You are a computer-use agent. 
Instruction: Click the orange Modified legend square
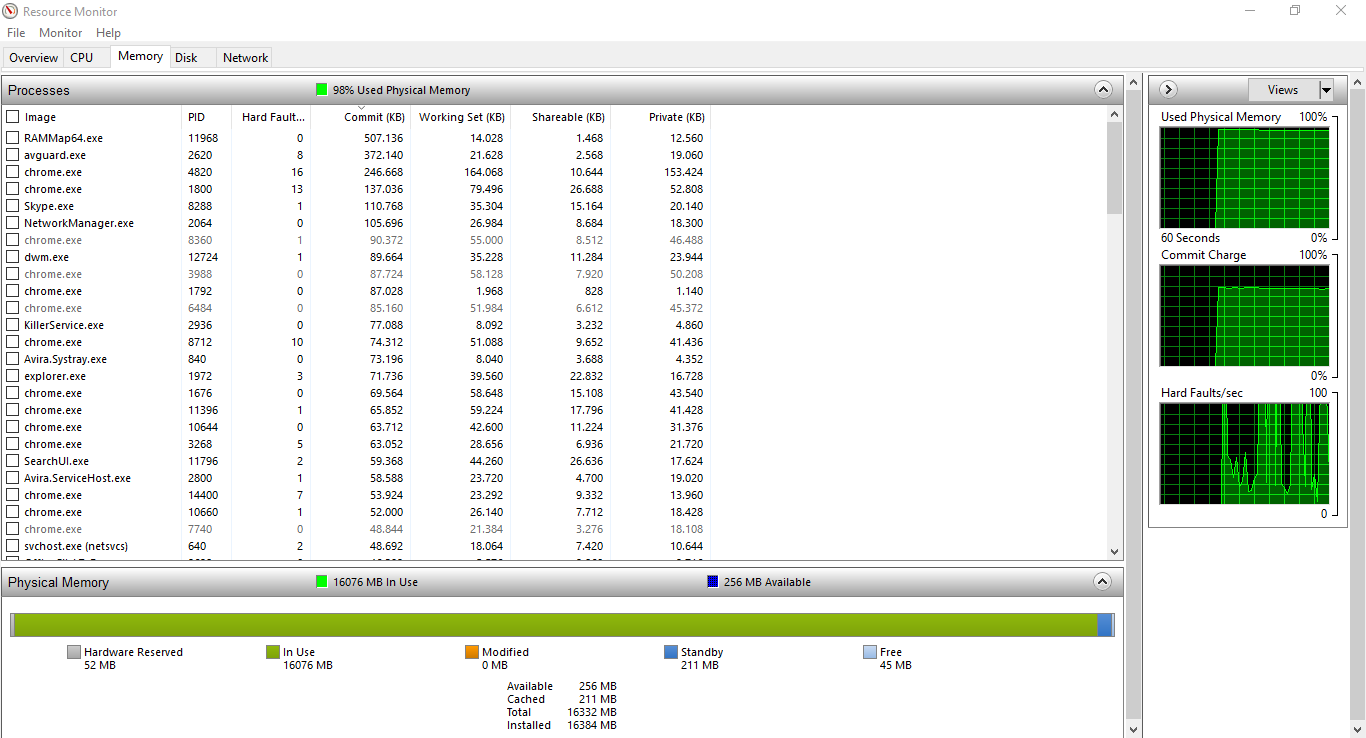(x=471, y=651)
